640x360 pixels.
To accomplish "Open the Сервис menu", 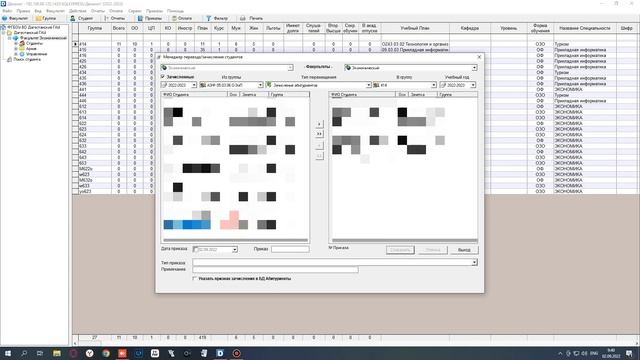I will point(135,11).
